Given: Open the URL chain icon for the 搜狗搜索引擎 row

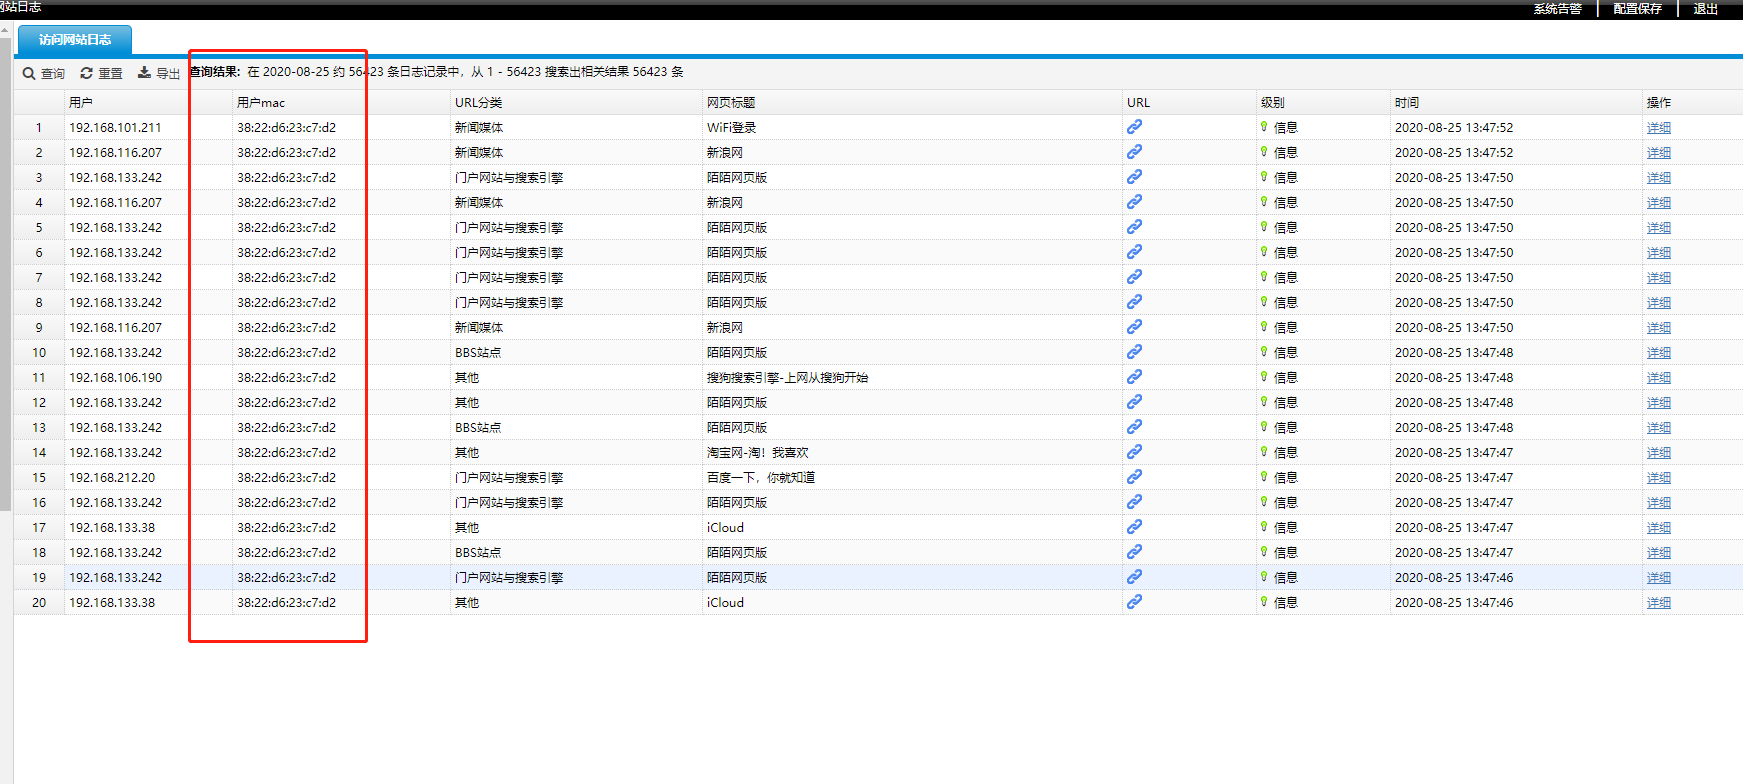Looking at the screenshot, I should 1134,377.
